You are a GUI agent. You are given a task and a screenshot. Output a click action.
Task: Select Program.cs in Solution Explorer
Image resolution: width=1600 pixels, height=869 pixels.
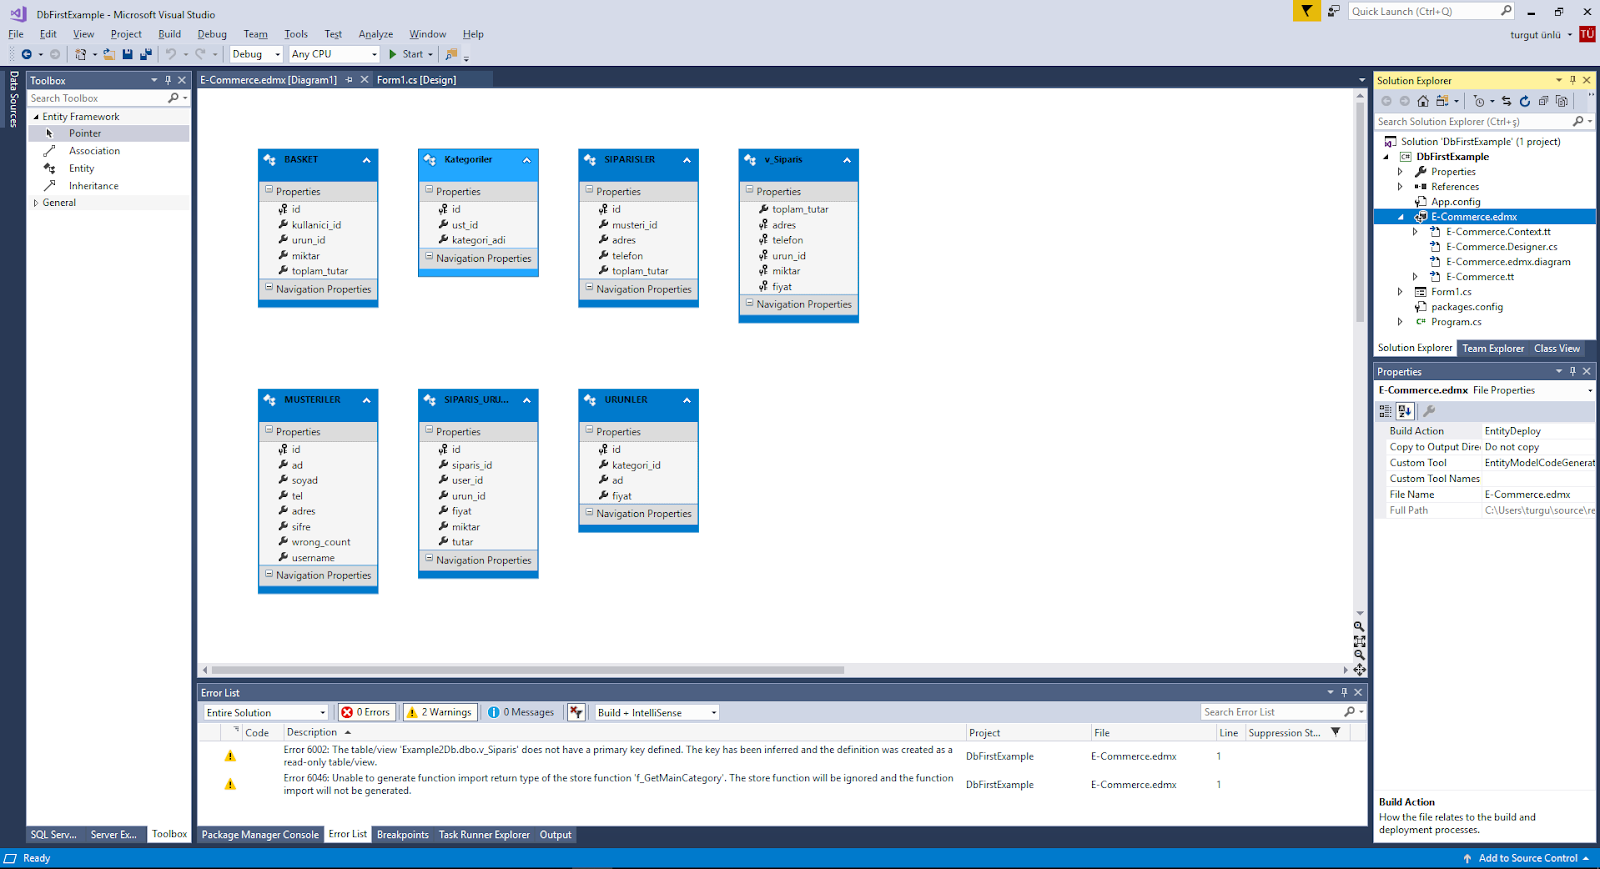tap(1456, 322)
